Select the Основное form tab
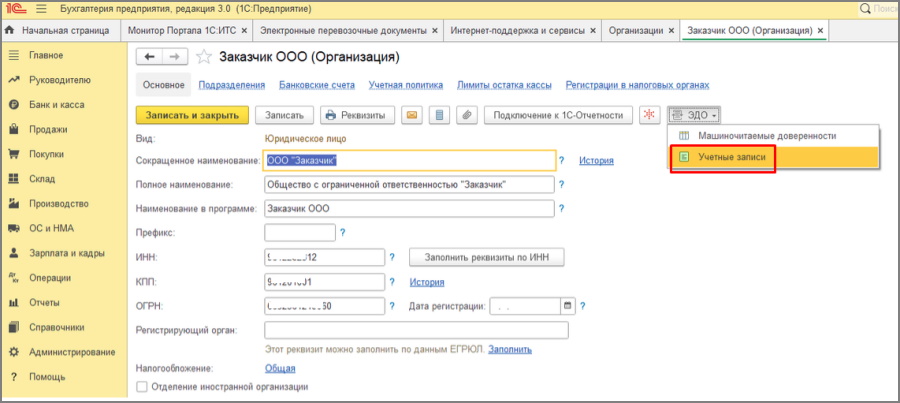 tap(164, 85)
